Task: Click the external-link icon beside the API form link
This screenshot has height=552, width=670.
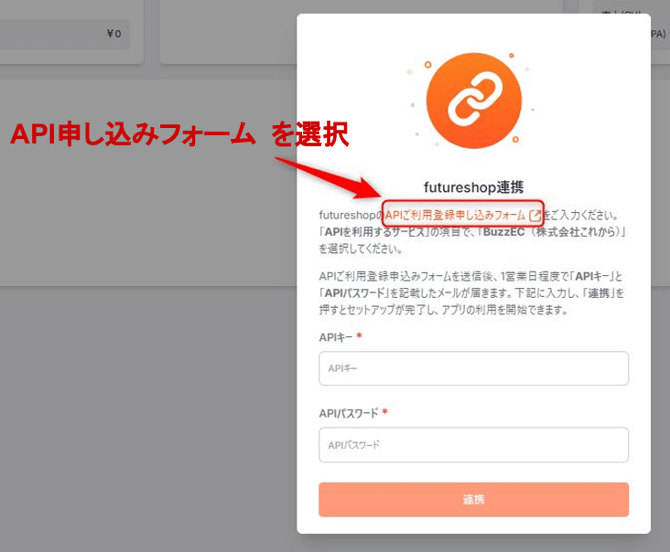Action: coord(535,215)
